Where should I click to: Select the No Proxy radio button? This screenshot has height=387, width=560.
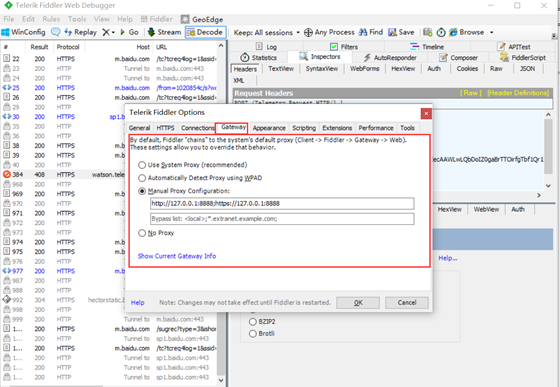pyautogui.click(x=142, y=233)
